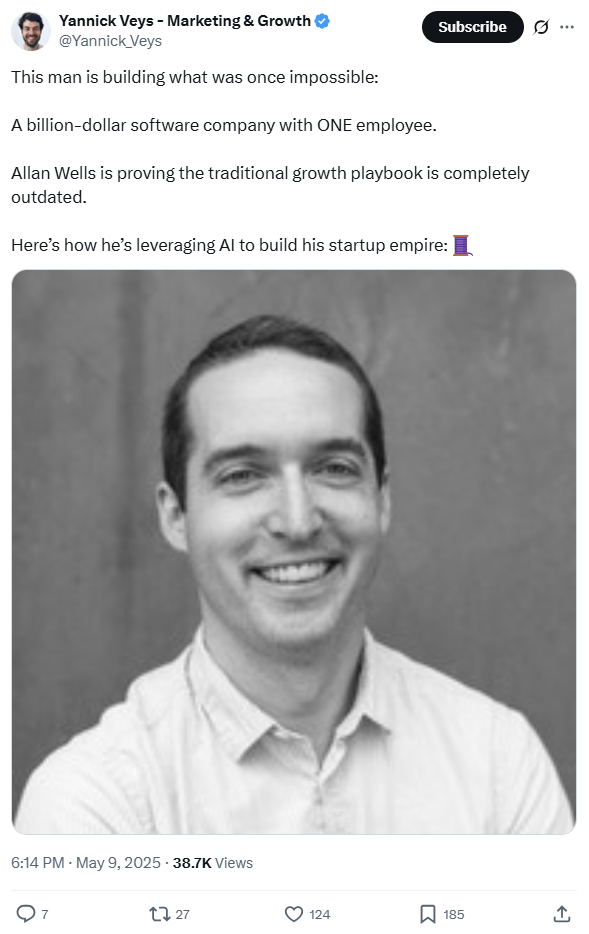The image size is (589, 934).
Task: Click the 124 likes count
Action: point(320,914)
